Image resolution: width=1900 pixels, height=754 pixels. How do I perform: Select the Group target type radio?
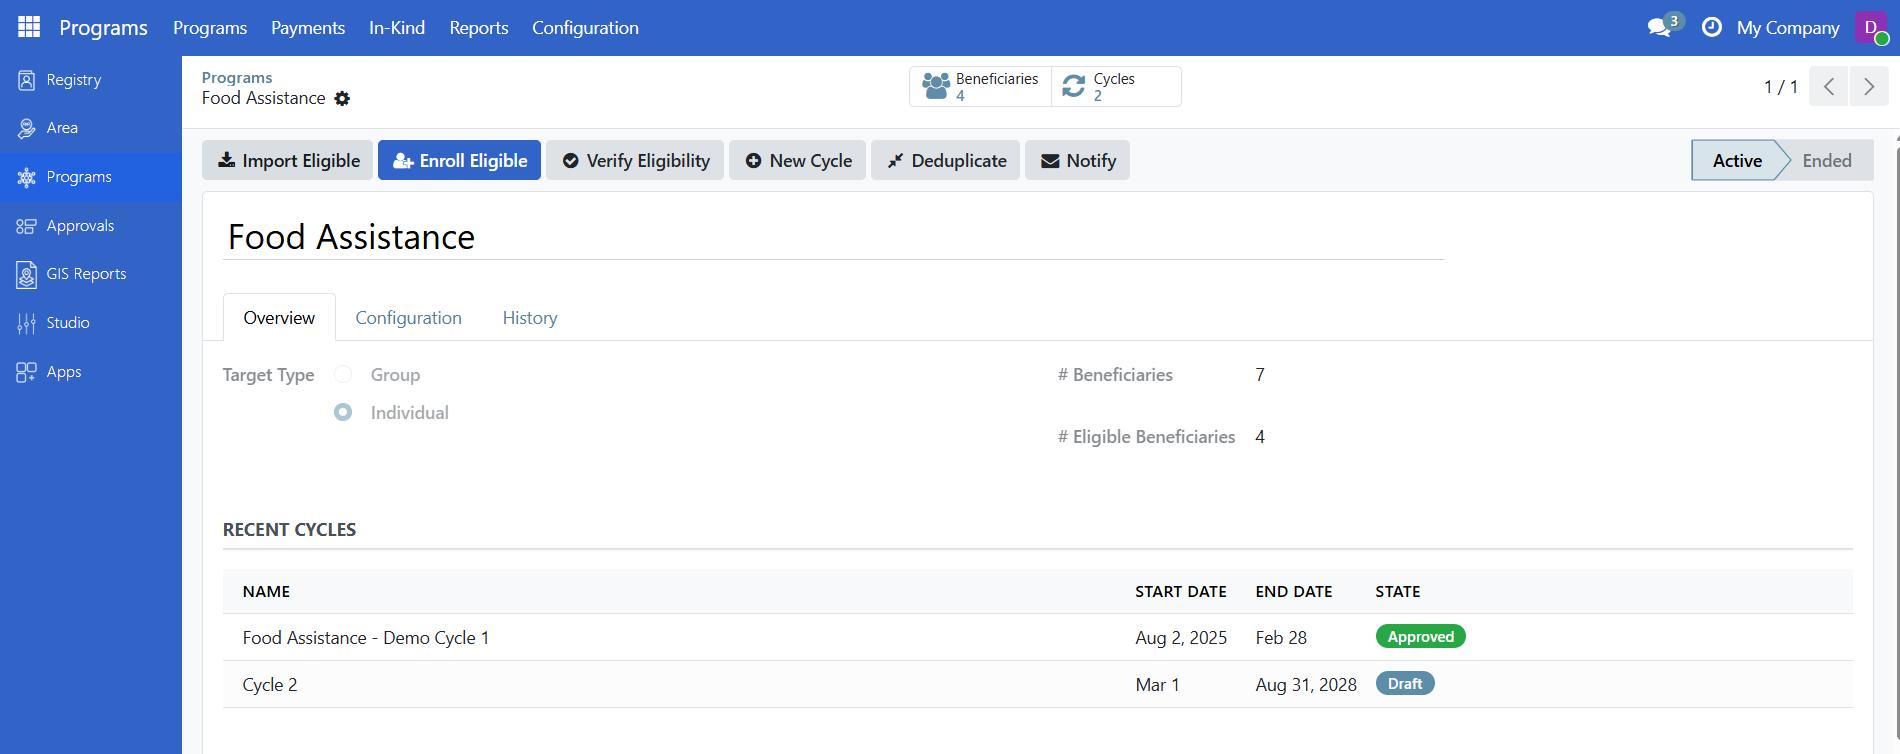[x=343, y=374]
